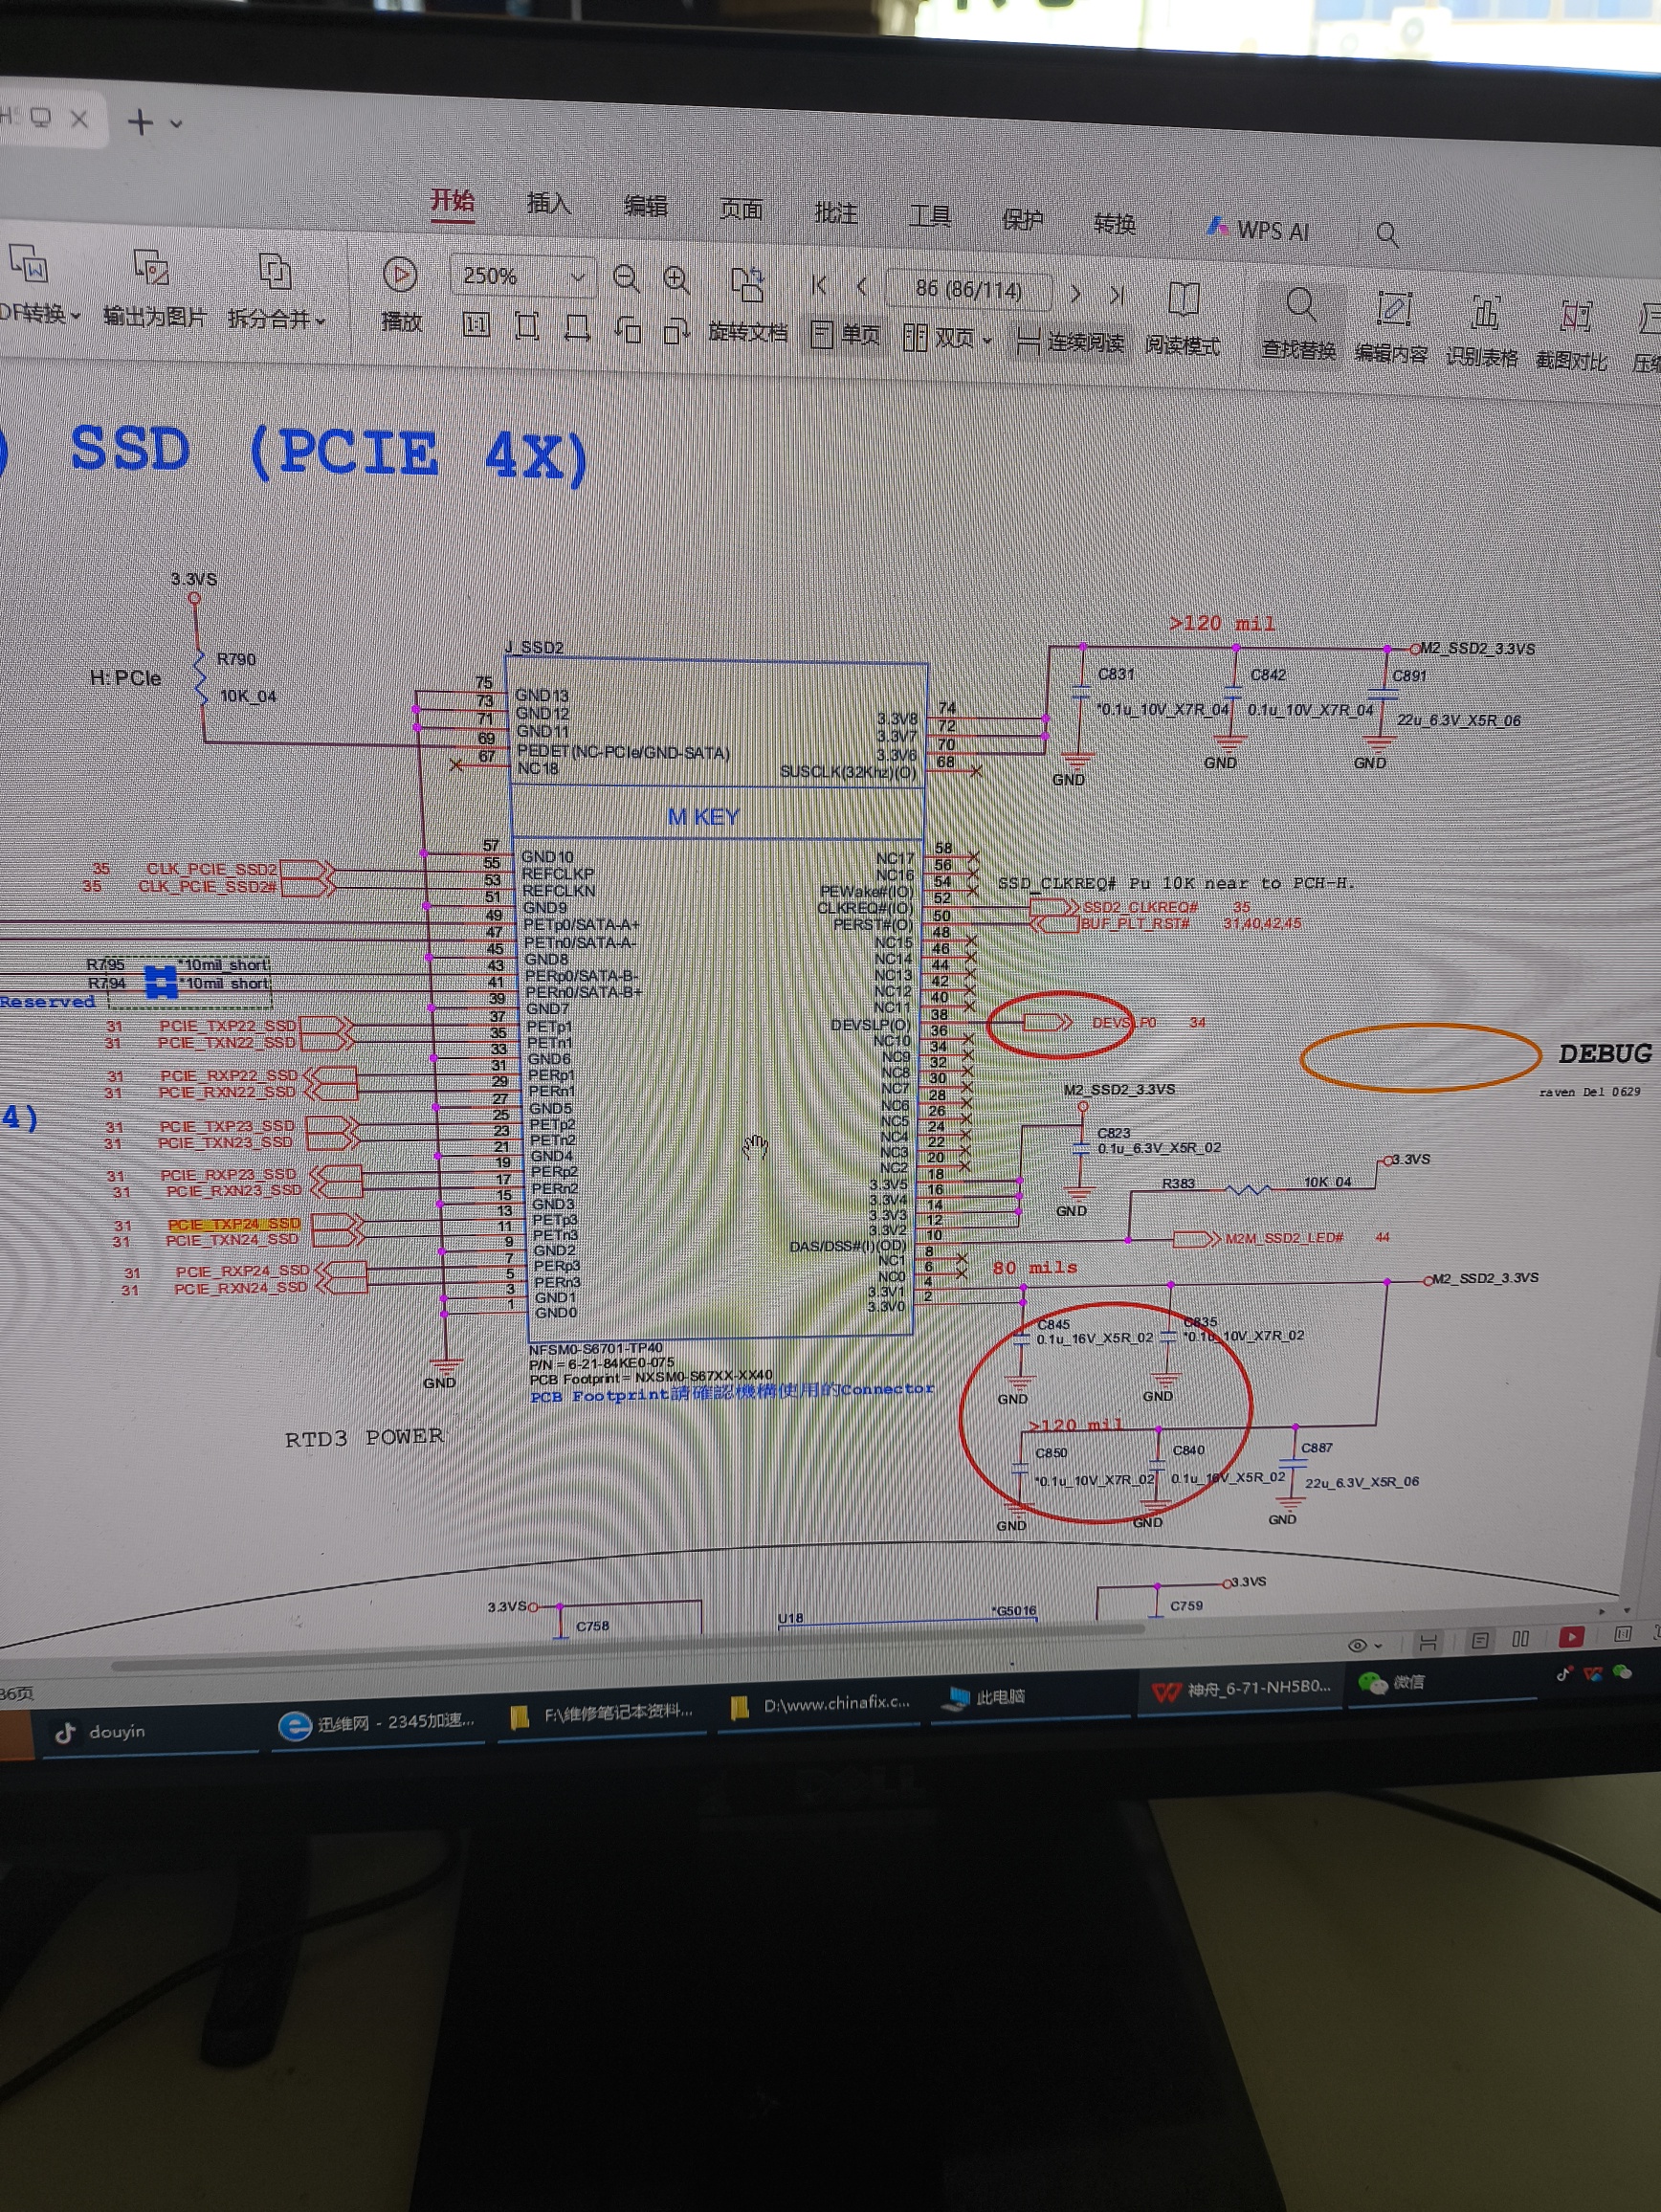Image resolution: width=1661 pixels, height=2212 pixels.
Task: Go to previous page arrow
Action: [862, 288]
